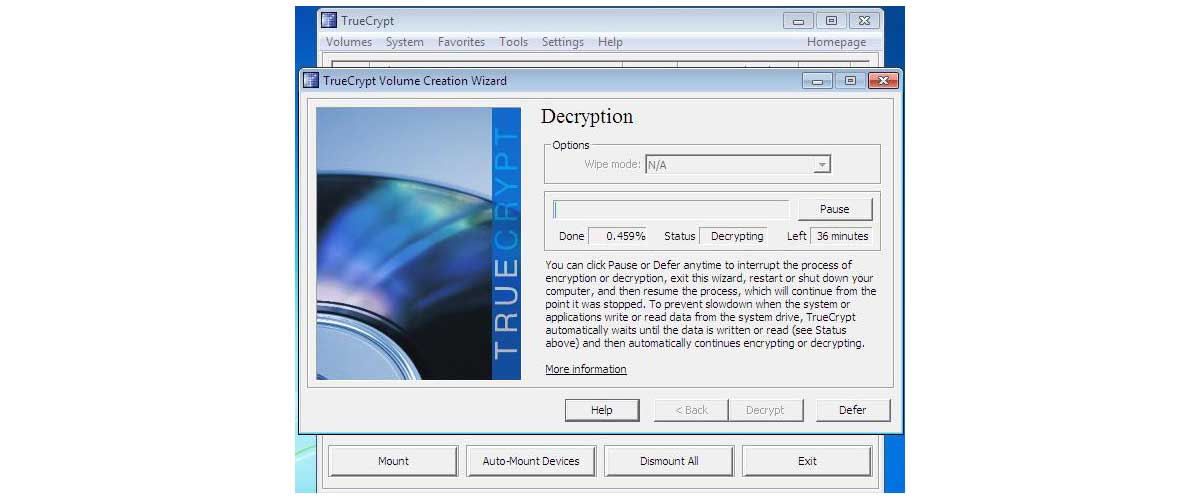Click Auto-Mount Devices button

[x=531, y=461]
